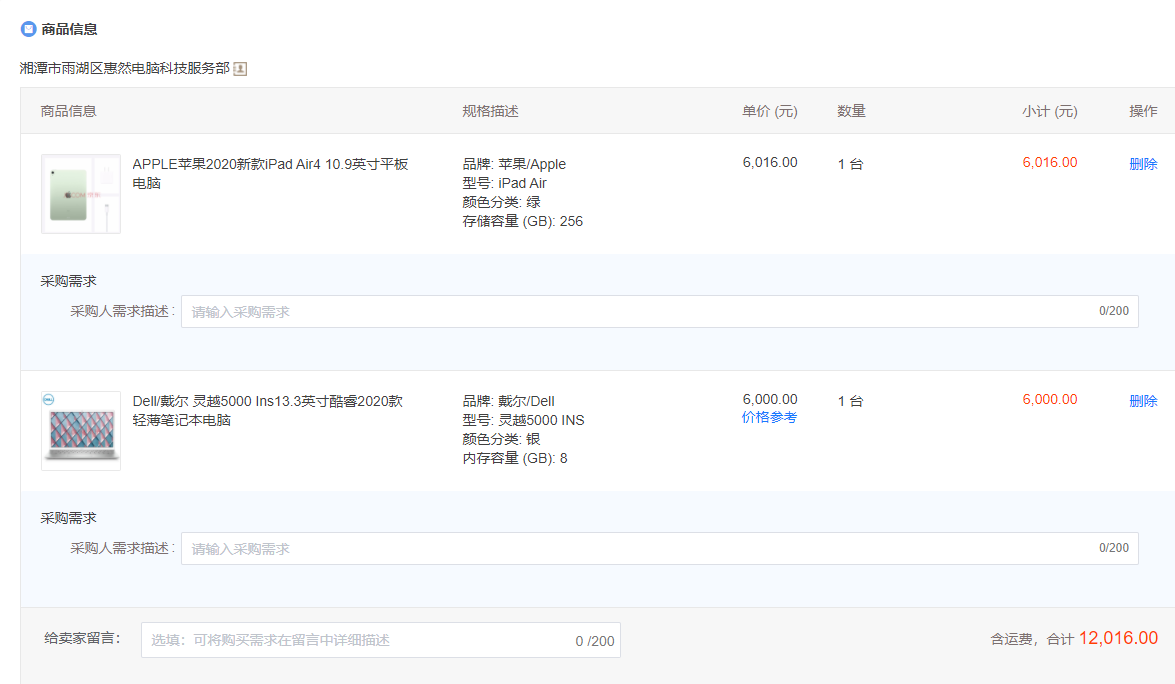This screenshot has height=684, width=1175.
Task: Select total amount 12,016.00
Action: coord(1118,638)
